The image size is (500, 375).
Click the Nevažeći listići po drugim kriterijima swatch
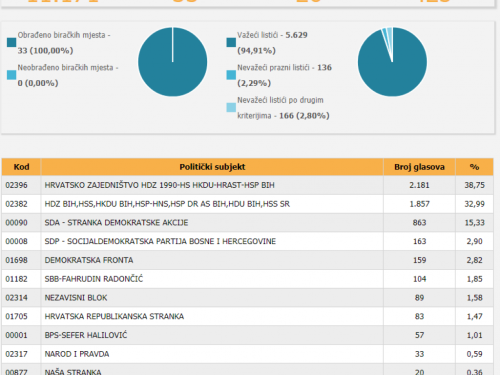(231, 108)
